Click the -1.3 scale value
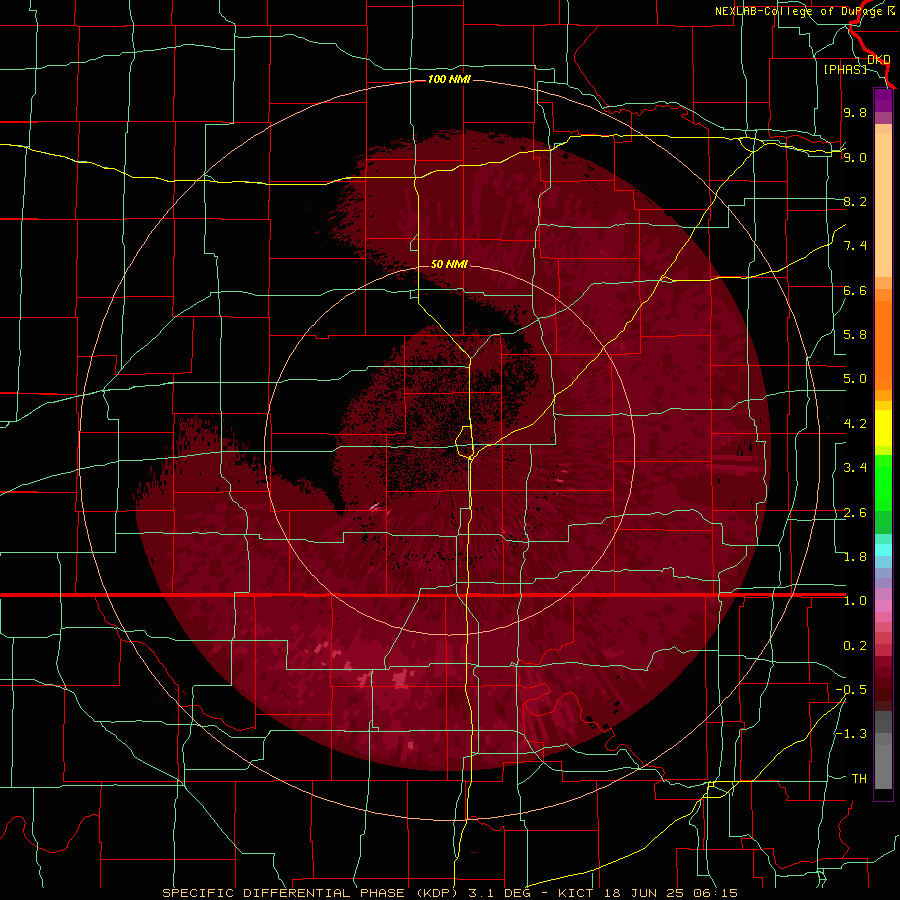The width and height of the screenshot is (900, 900). click(851, 734)
